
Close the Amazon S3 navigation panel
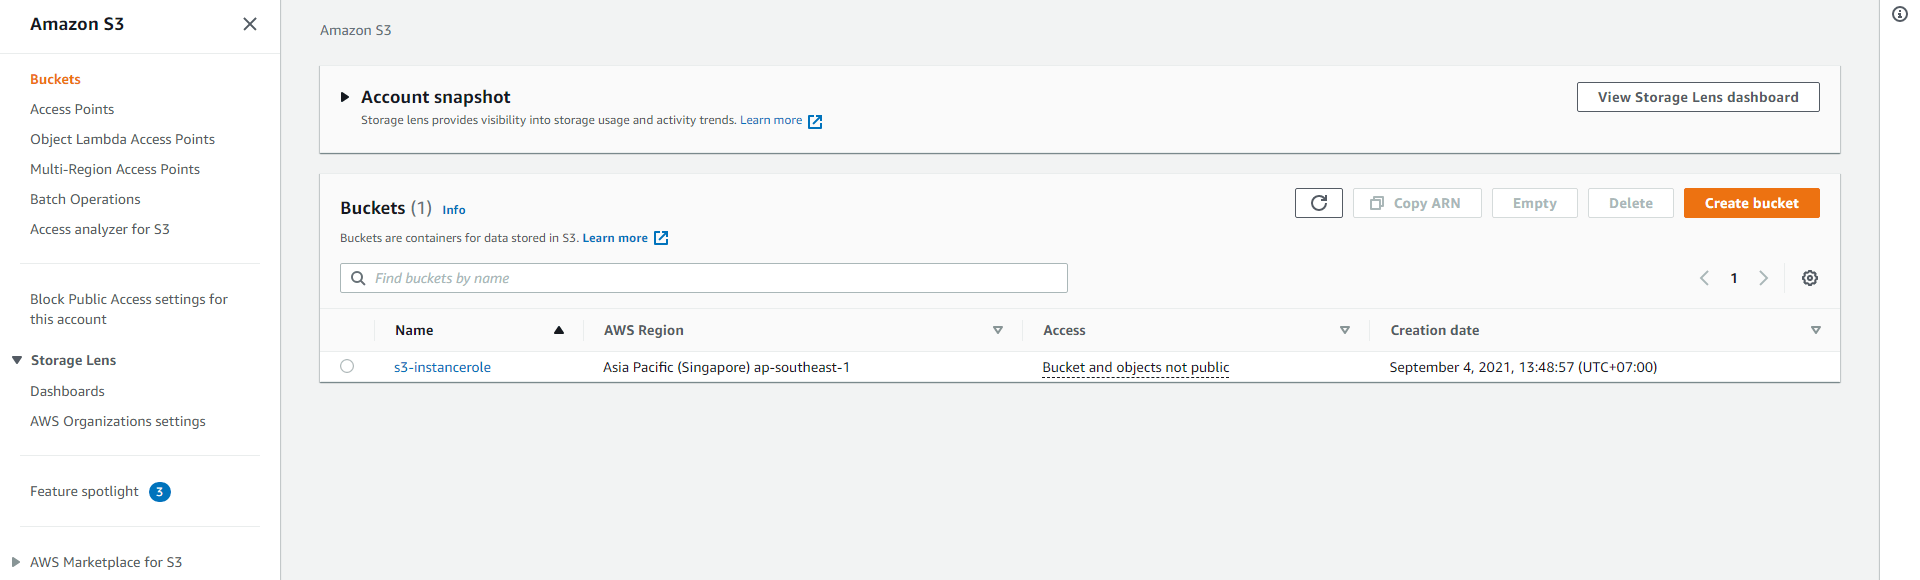click(250, 24)
